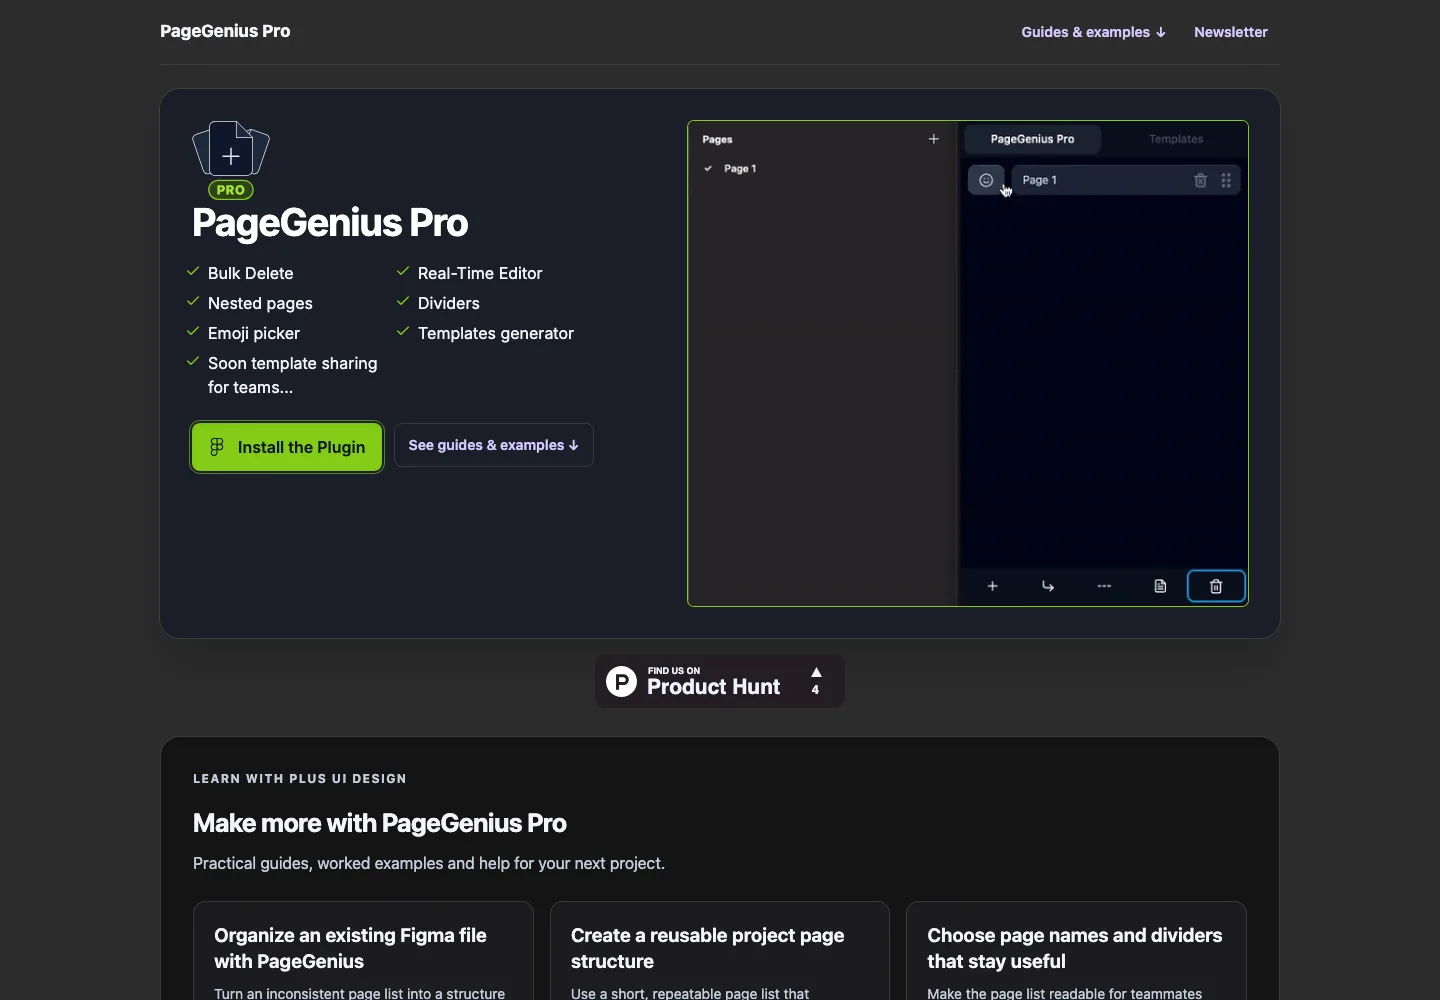Click the divider dashes icon in bottom toolbar
The image size is (1440, 1000).
click(1105, 586)
